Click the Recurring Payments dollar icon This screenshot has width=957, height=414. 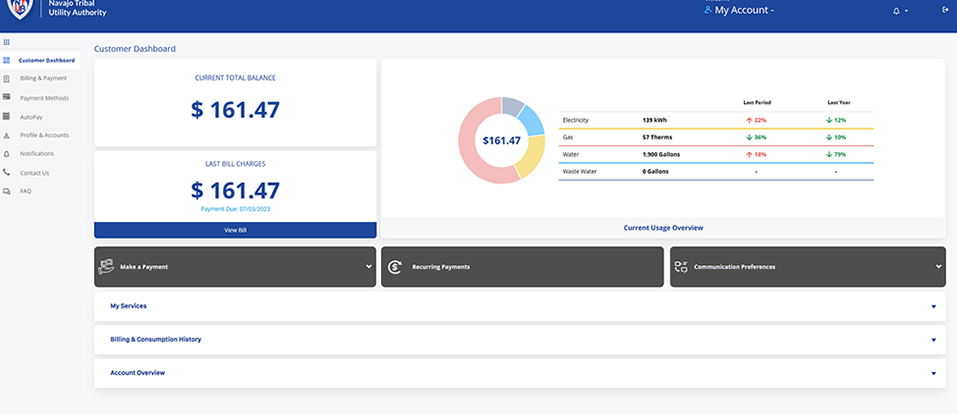pos(395,267)
